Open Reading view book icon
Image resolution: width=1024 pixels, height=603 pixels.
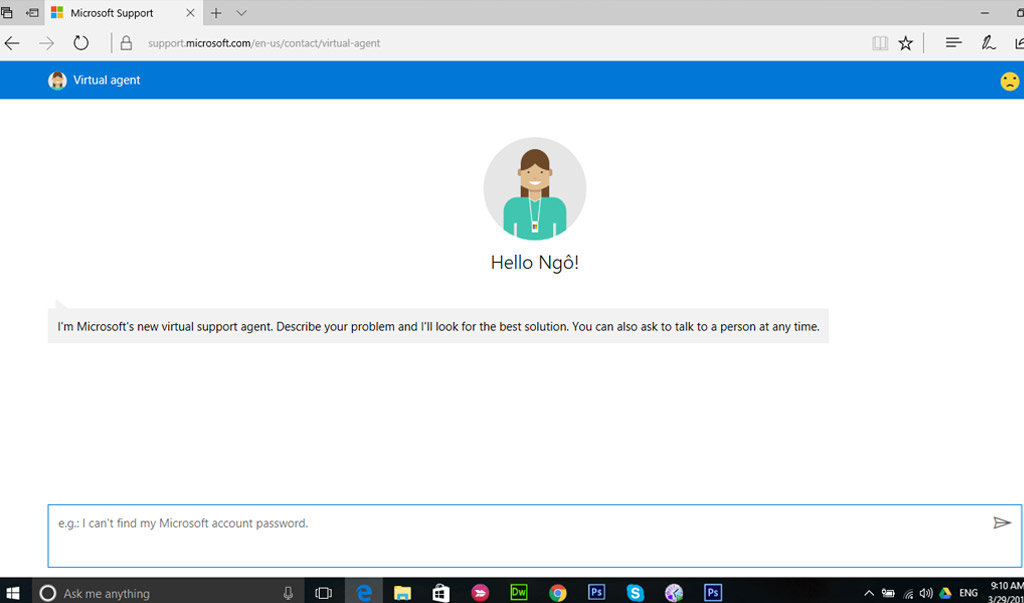tap(880, 43)
